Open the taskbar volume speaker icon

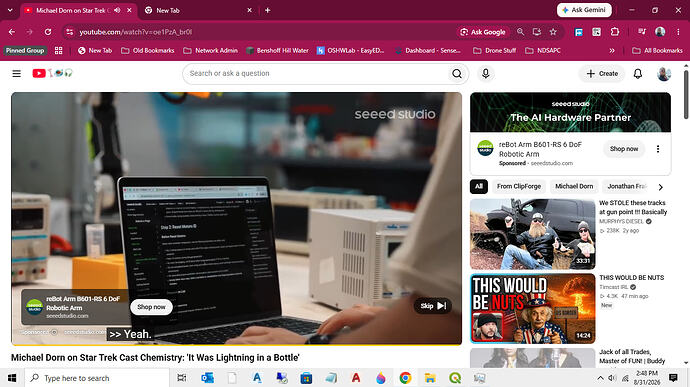pyautogui.click(x=612, y=378)
